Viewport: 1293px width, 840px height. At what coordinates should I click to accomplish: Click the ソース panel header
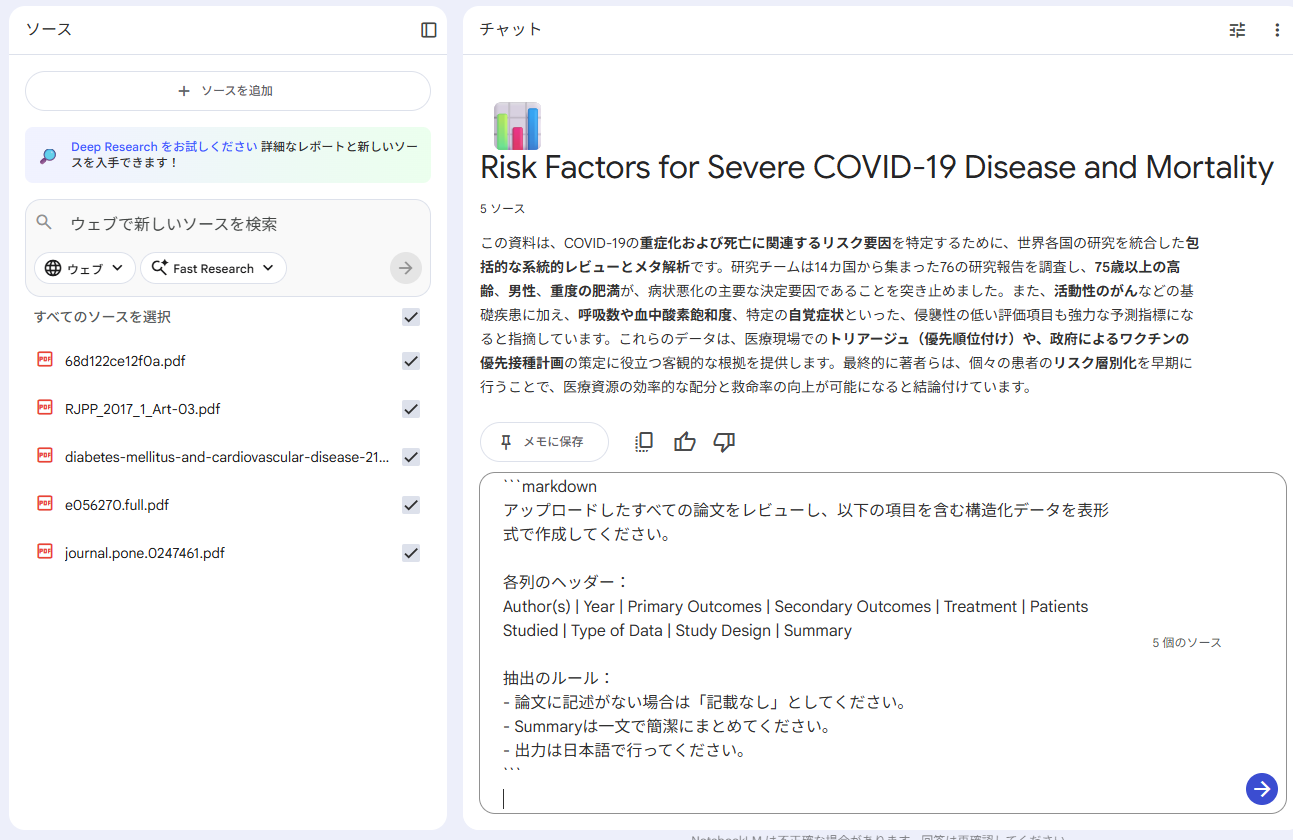pyautogui.click(x=49, y=29)
